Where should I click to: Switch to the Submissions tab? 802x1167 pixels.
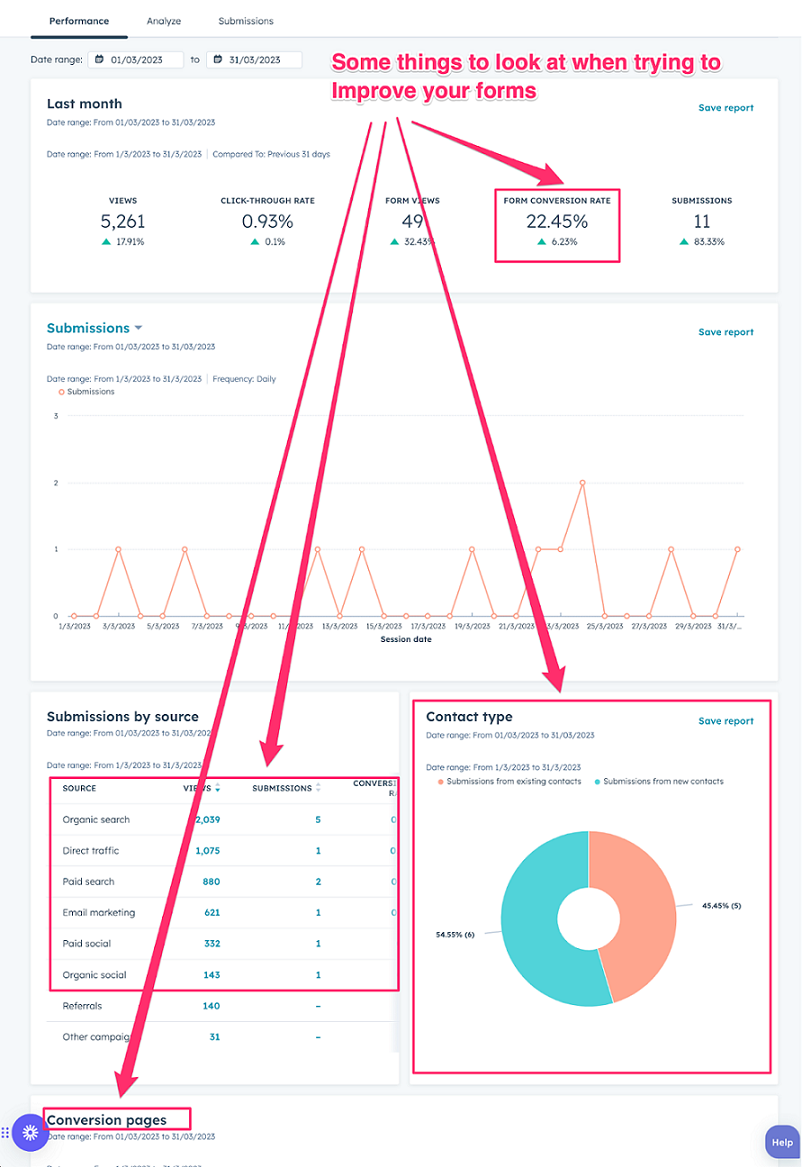245,21
